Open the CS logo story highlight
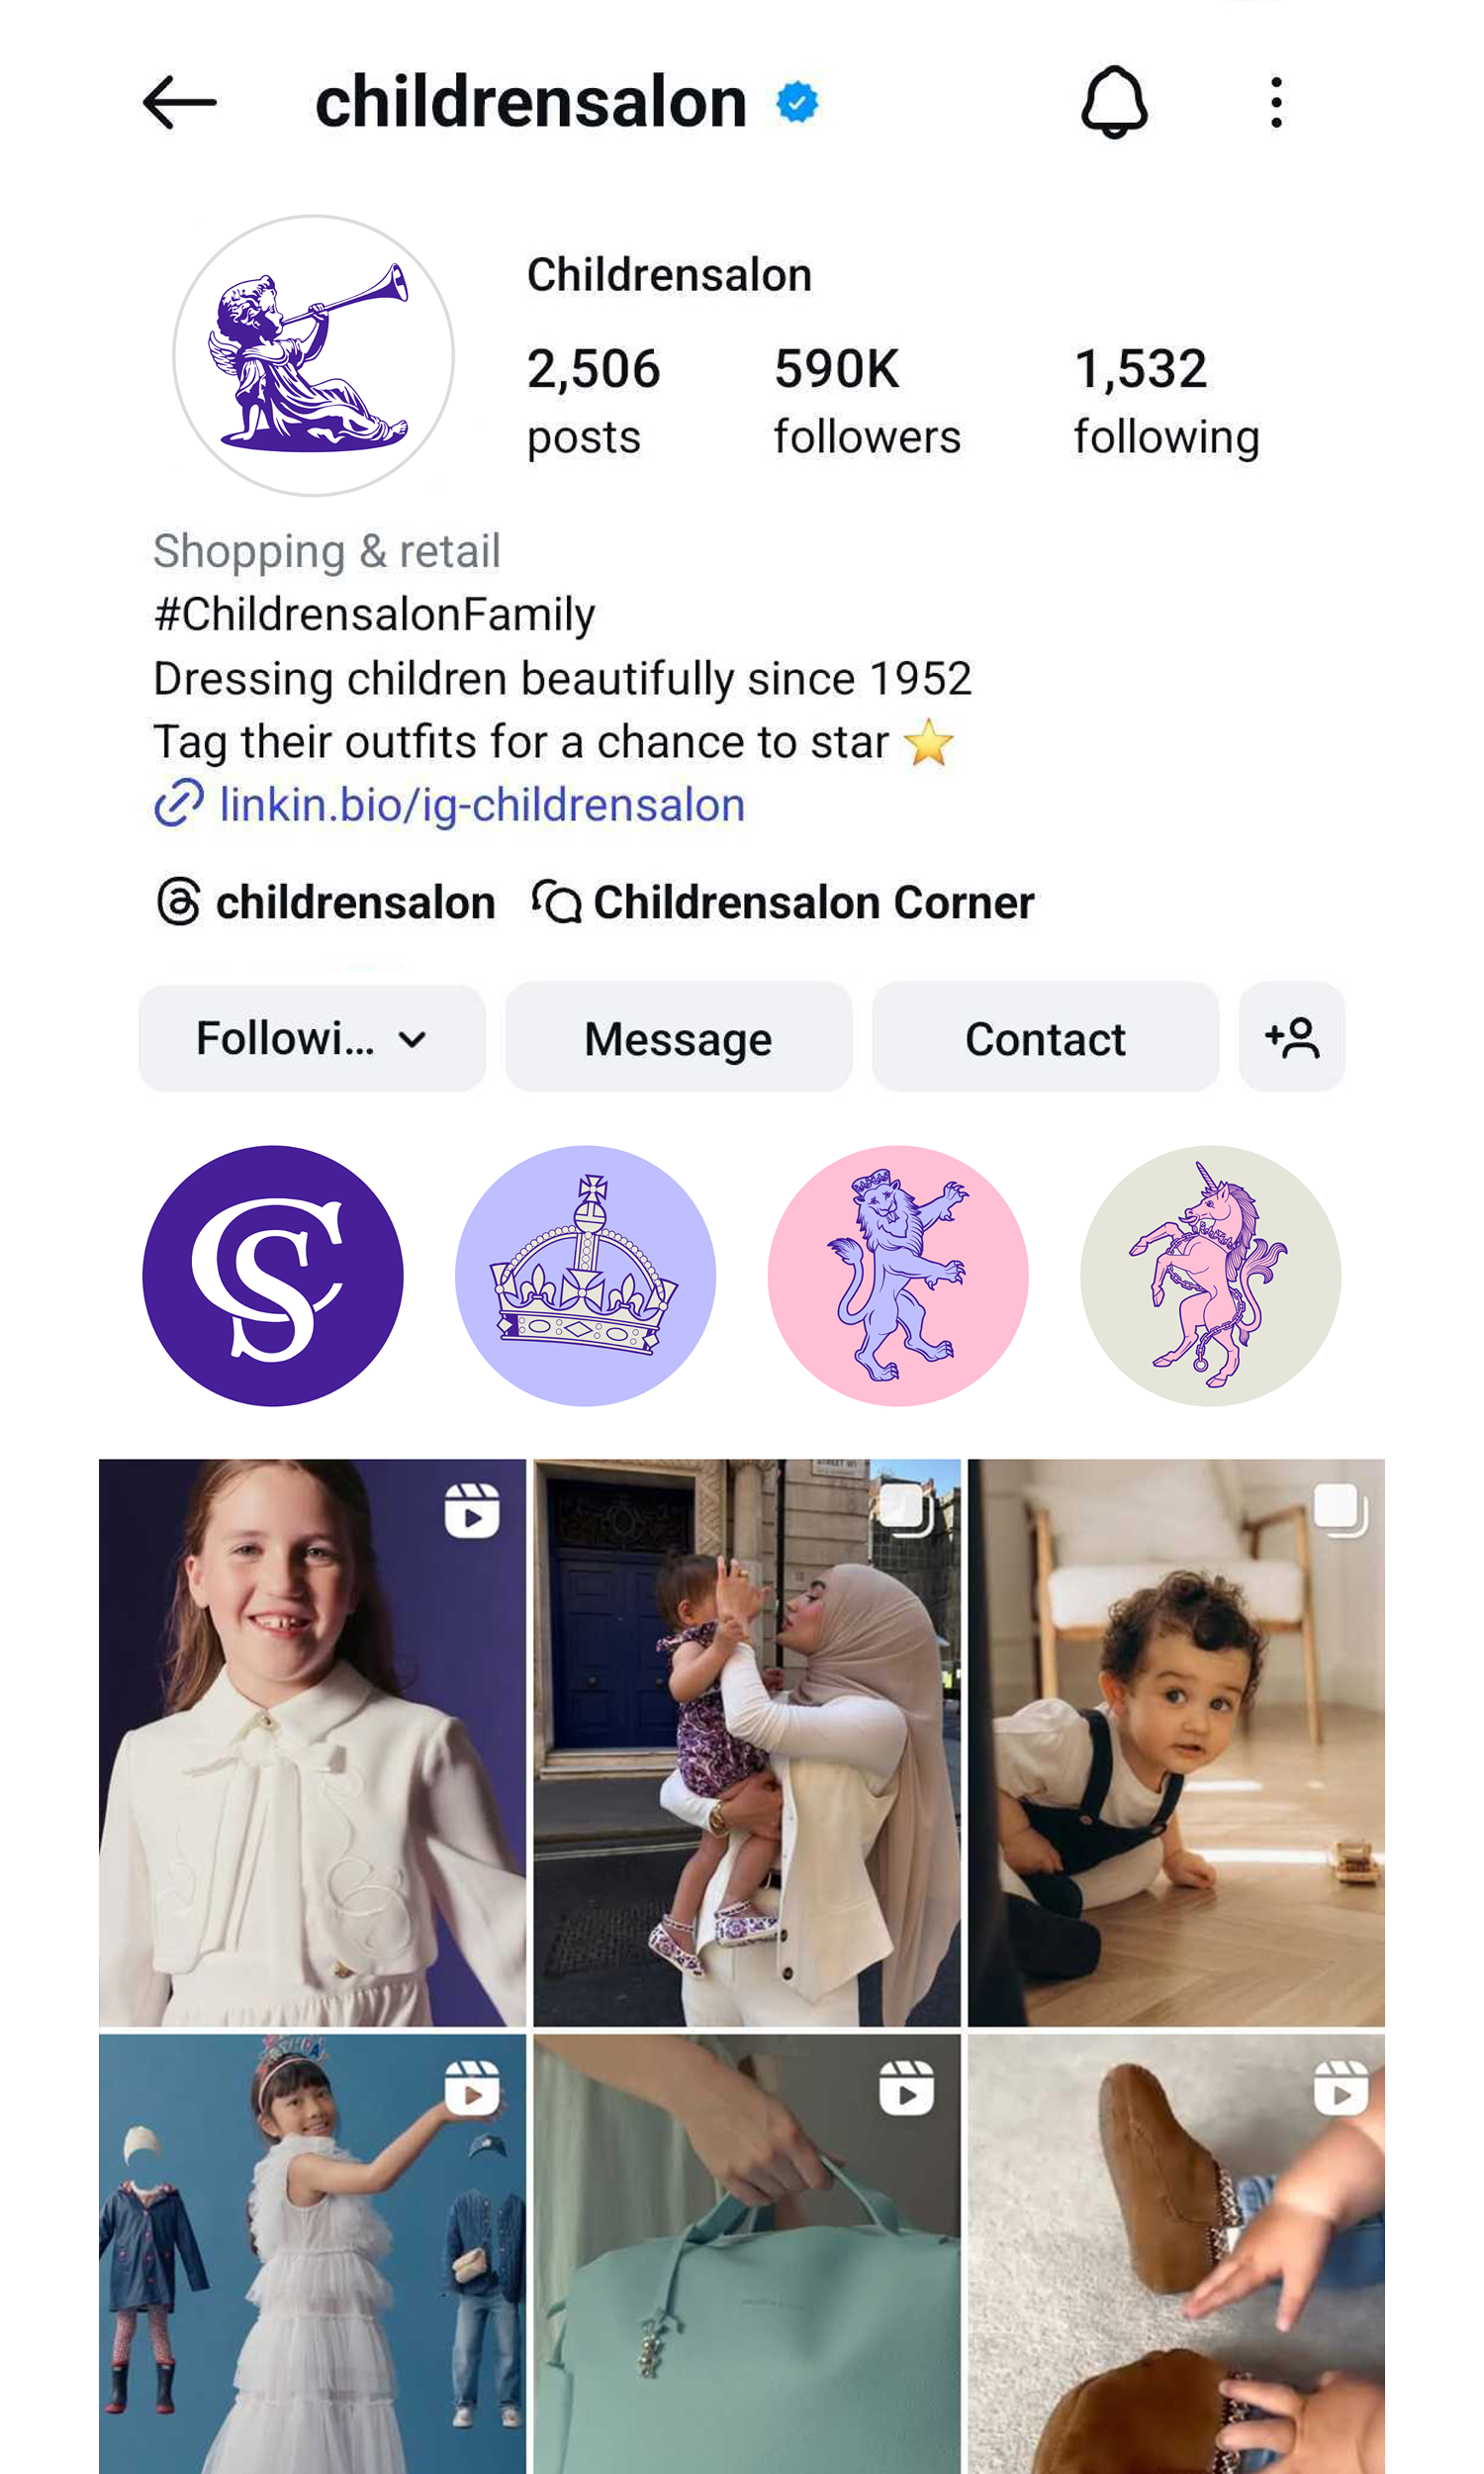Screen dimensions: 1484x2474 click(x=273, y=1276)
